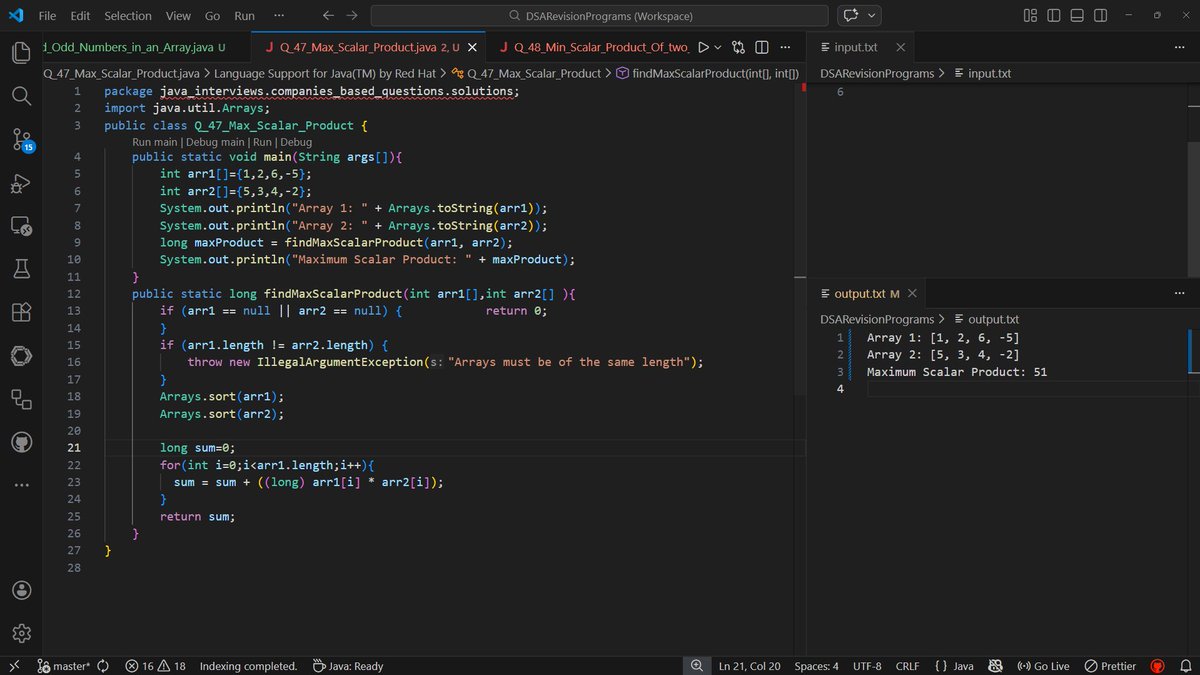Open the Explorer view in the activity bar
Screen dimensions: 1200x675
[x=22, y=52]
